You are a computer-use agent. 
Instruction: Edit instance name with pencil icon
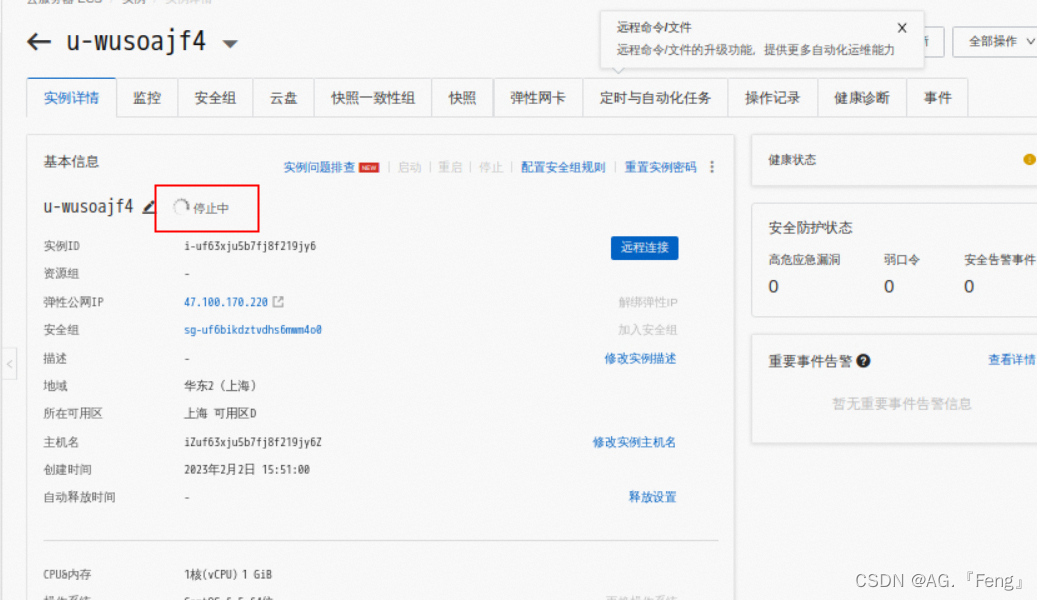pos(149,207)
